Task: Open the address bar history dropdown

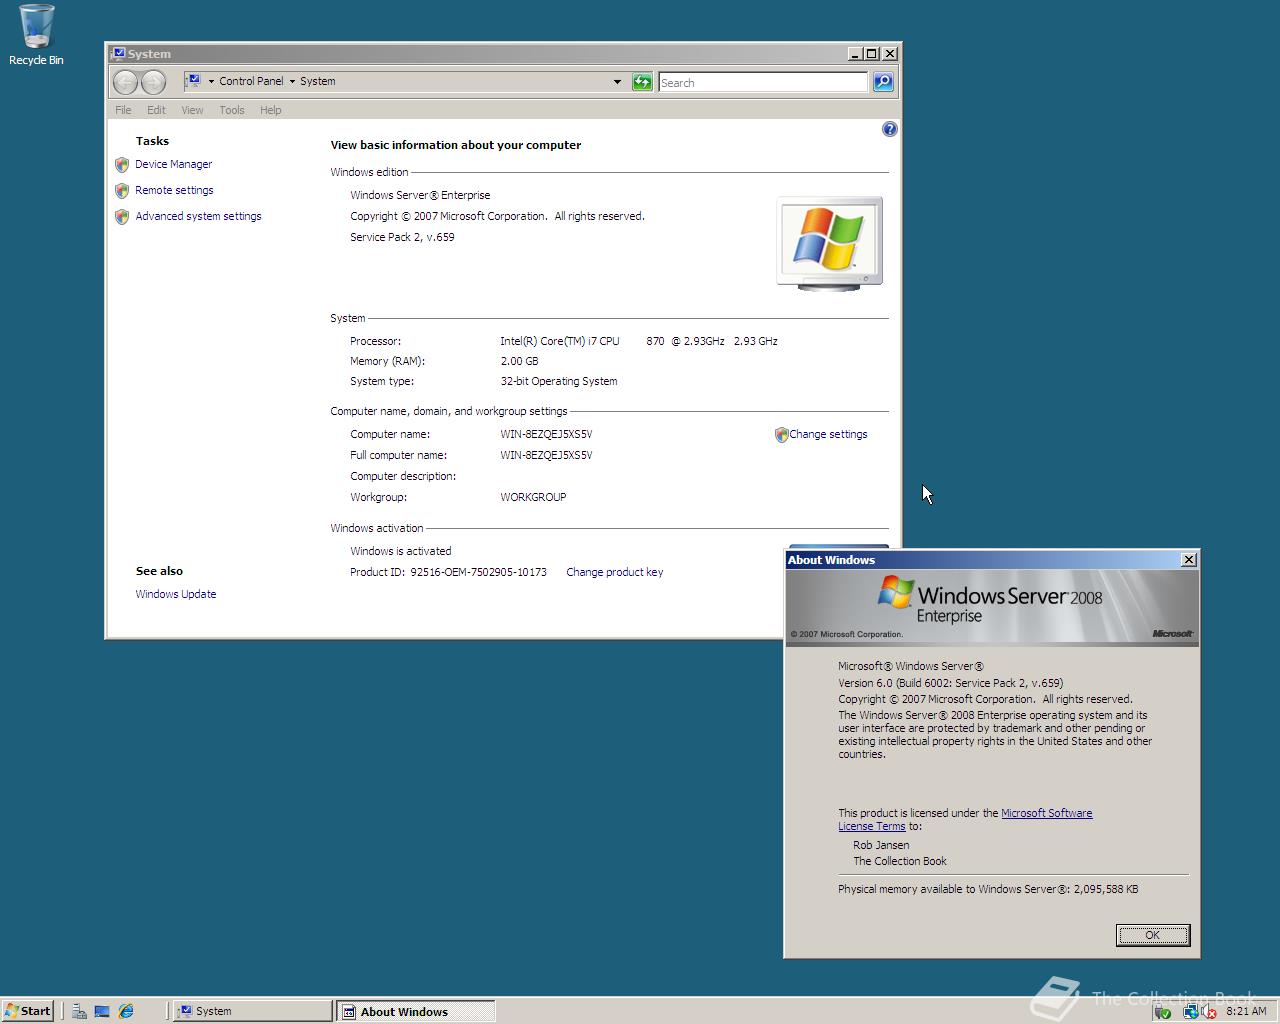Action: coord(617,82)
